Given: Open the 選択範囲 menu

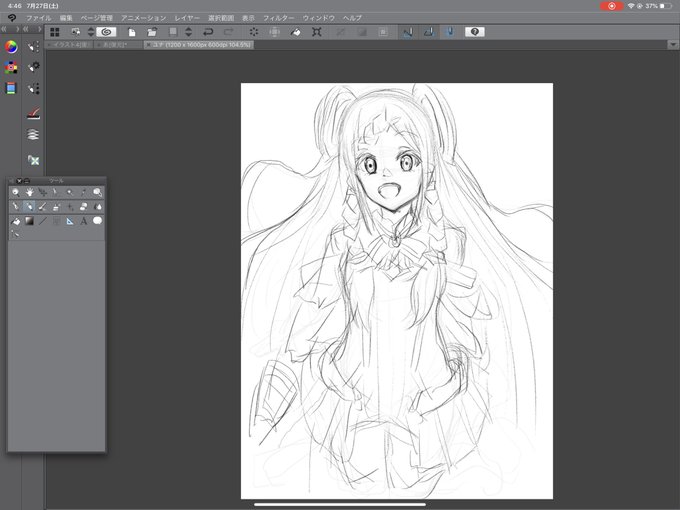Looking at the screenshot, I should pyautogui.click(x=221, y=18).
